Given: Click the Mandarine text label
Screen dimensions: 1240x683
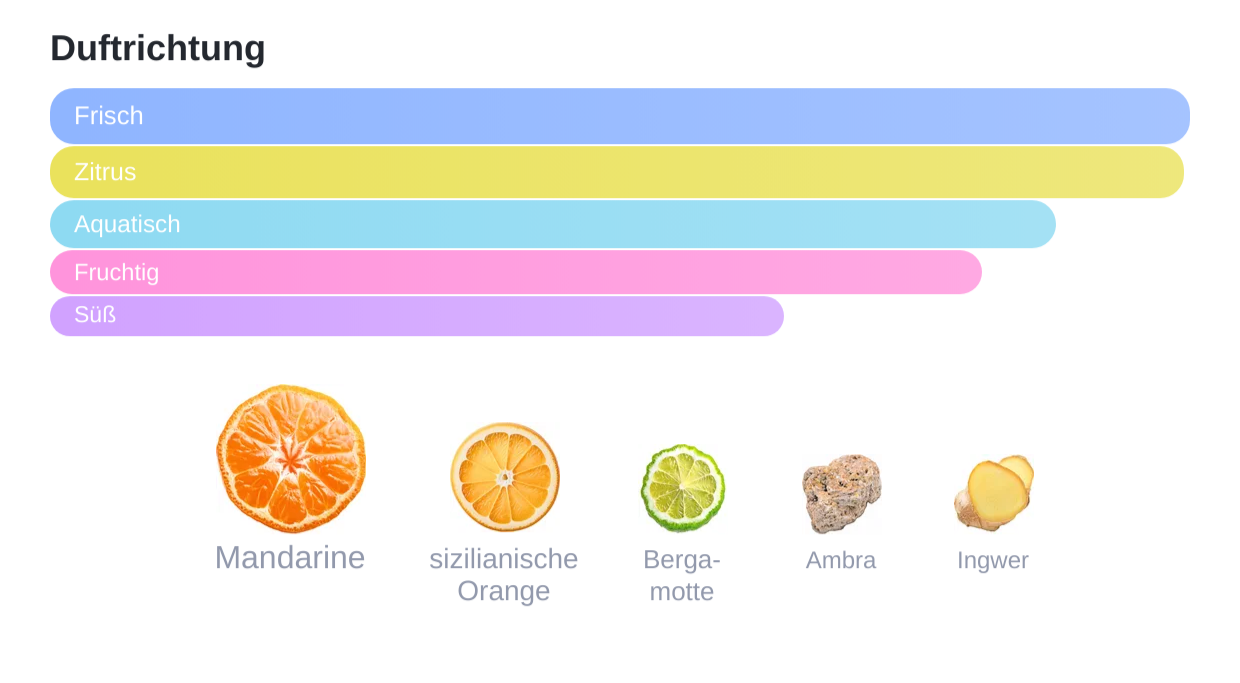Looking at the screenshot, I should [290, 557].
